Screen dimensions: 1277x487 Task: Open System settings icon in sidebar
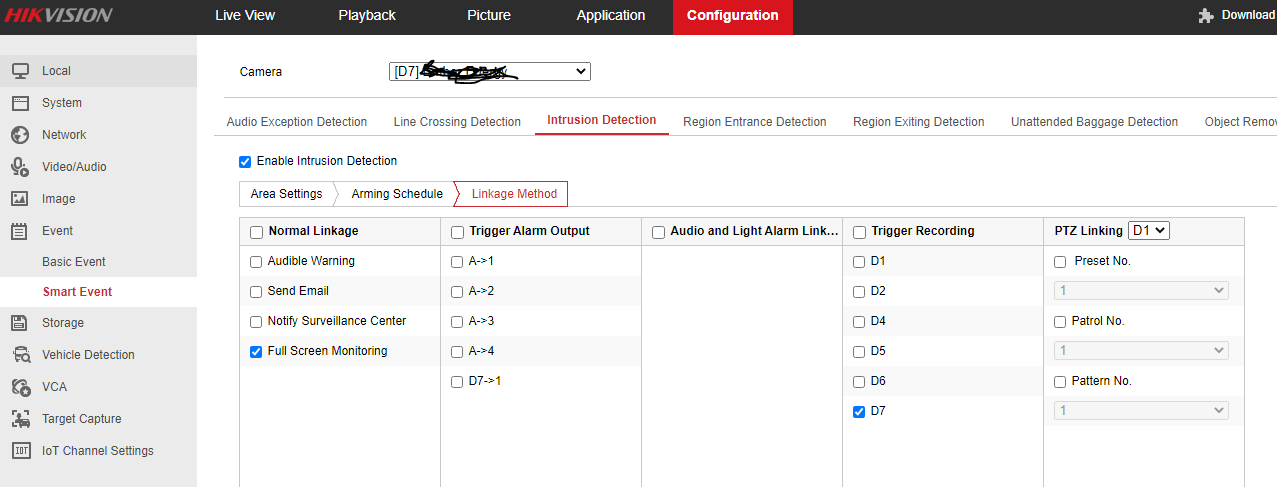tap(20, 103)
